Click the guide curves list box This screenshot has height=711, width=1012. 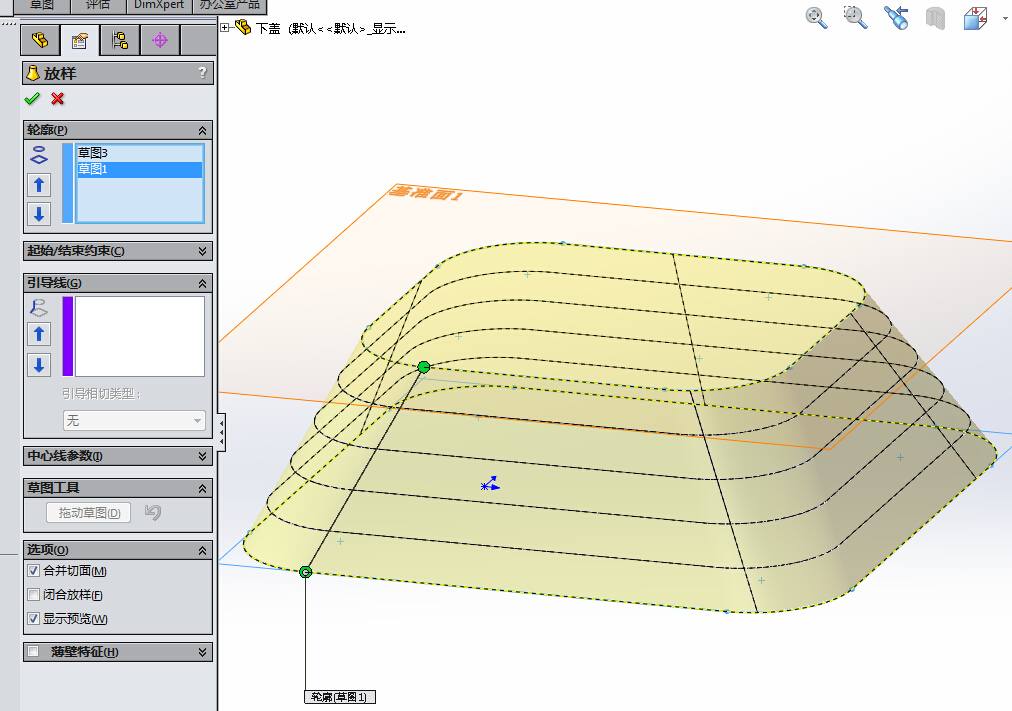(140, 336)
